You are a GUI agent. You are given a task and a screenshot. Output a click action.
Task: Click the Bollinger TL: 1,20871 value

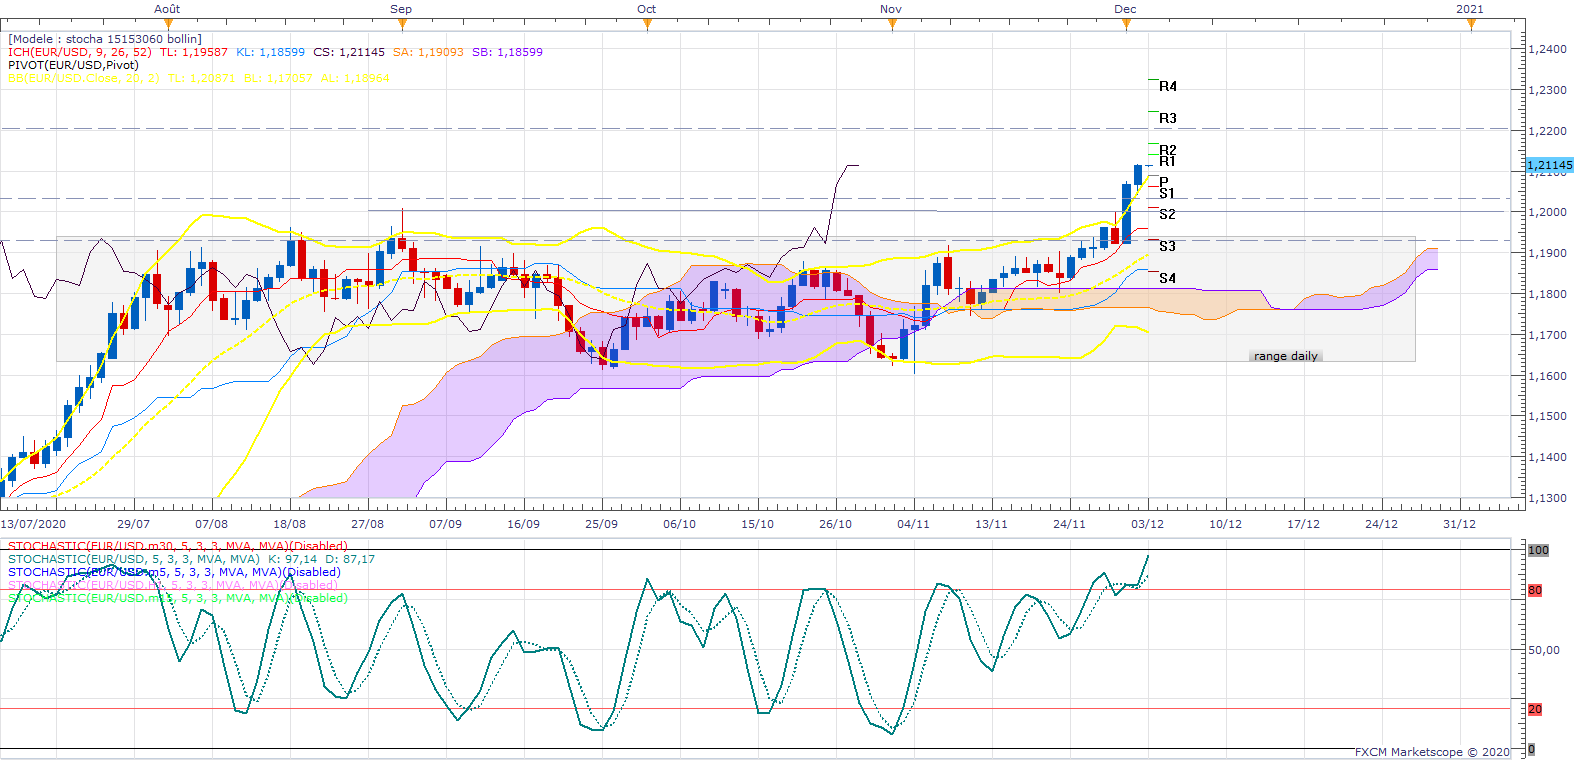click(x=202, y=78)
